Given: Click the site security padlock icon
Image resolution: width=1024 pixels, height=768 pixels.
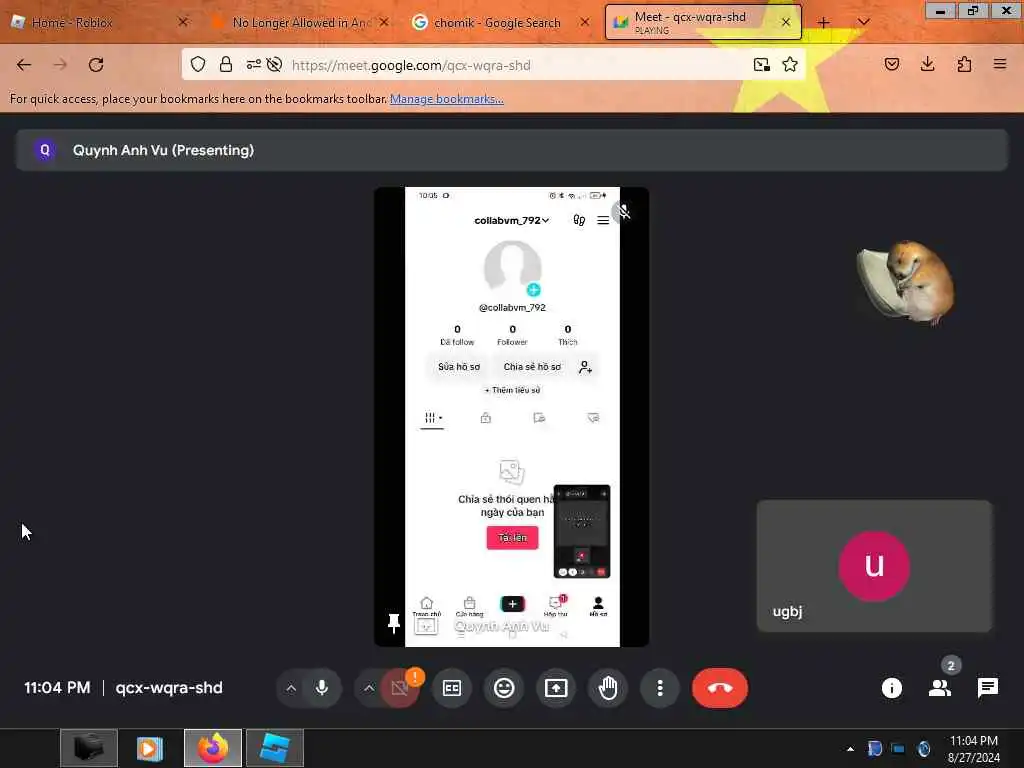Looking at the screenshot, I should (225, 65).
